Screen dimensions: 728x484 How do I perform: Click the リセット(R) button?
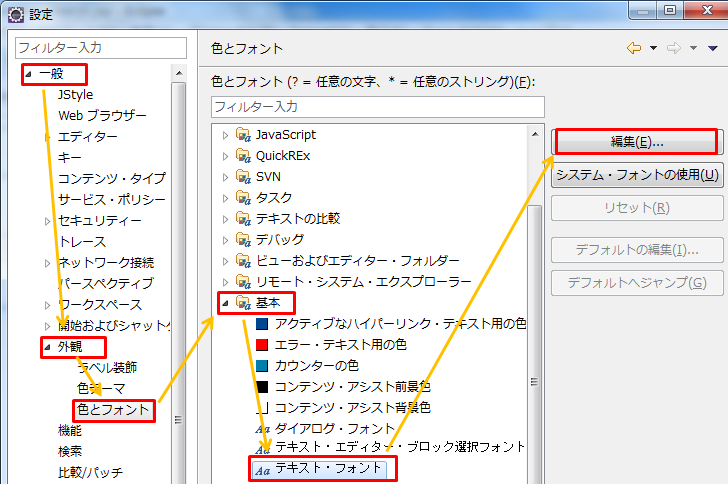(x=637, y=208)
